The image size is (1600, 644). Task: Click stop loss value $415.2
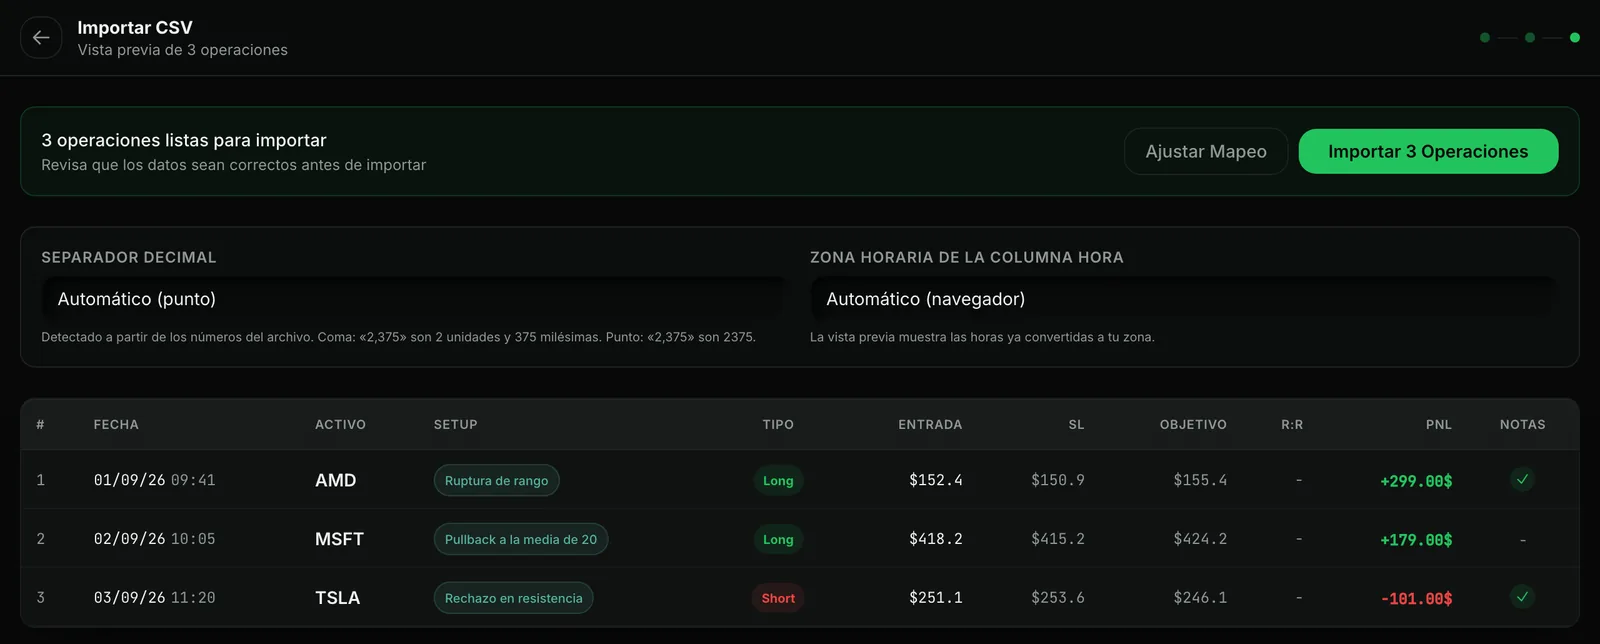[1058, 539]
